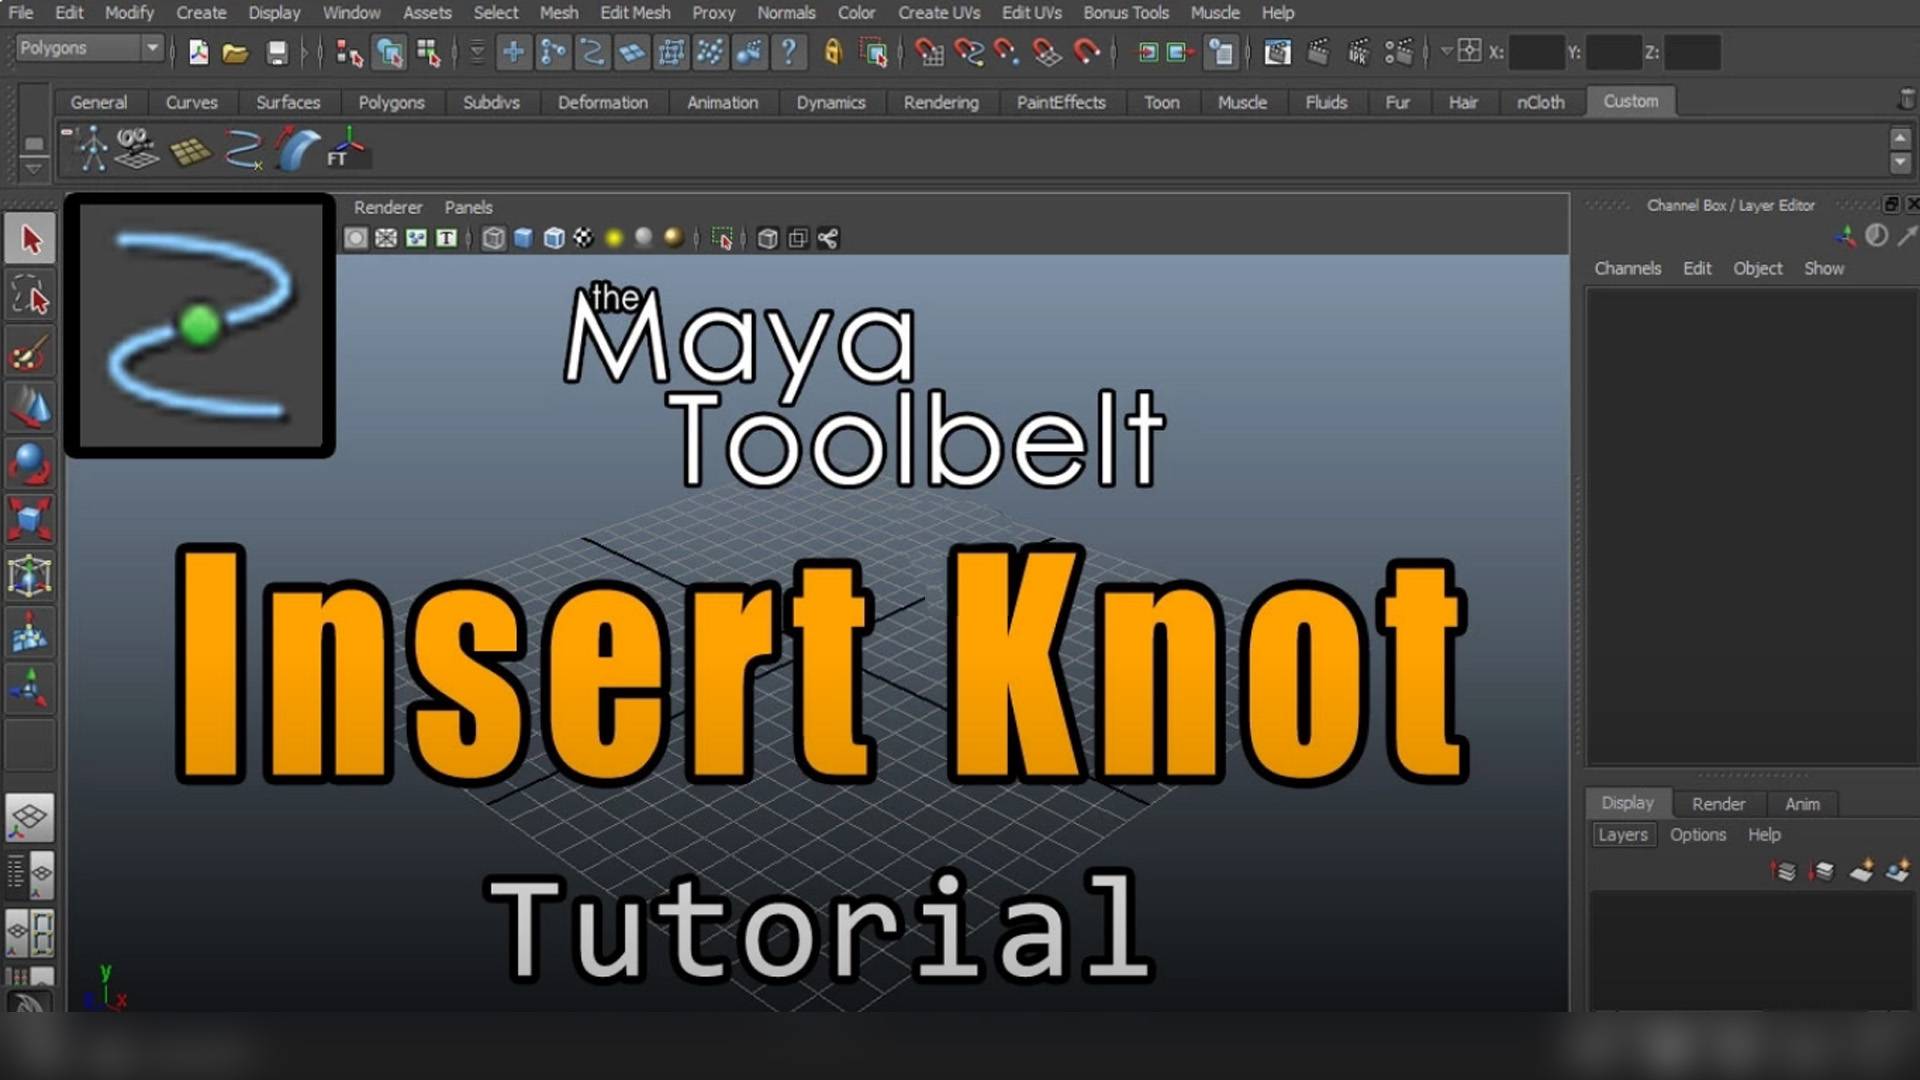Screen dimensions: 1920x1080
Task: Open the layer editor Options menu
Action: [x=1697, y=834]
